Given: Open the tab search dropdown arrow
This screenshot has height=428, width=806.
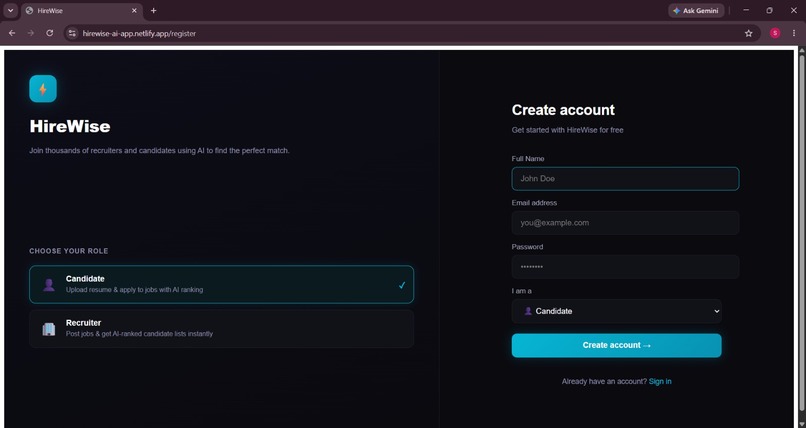Looking at the screenshot, I should 10,10.
